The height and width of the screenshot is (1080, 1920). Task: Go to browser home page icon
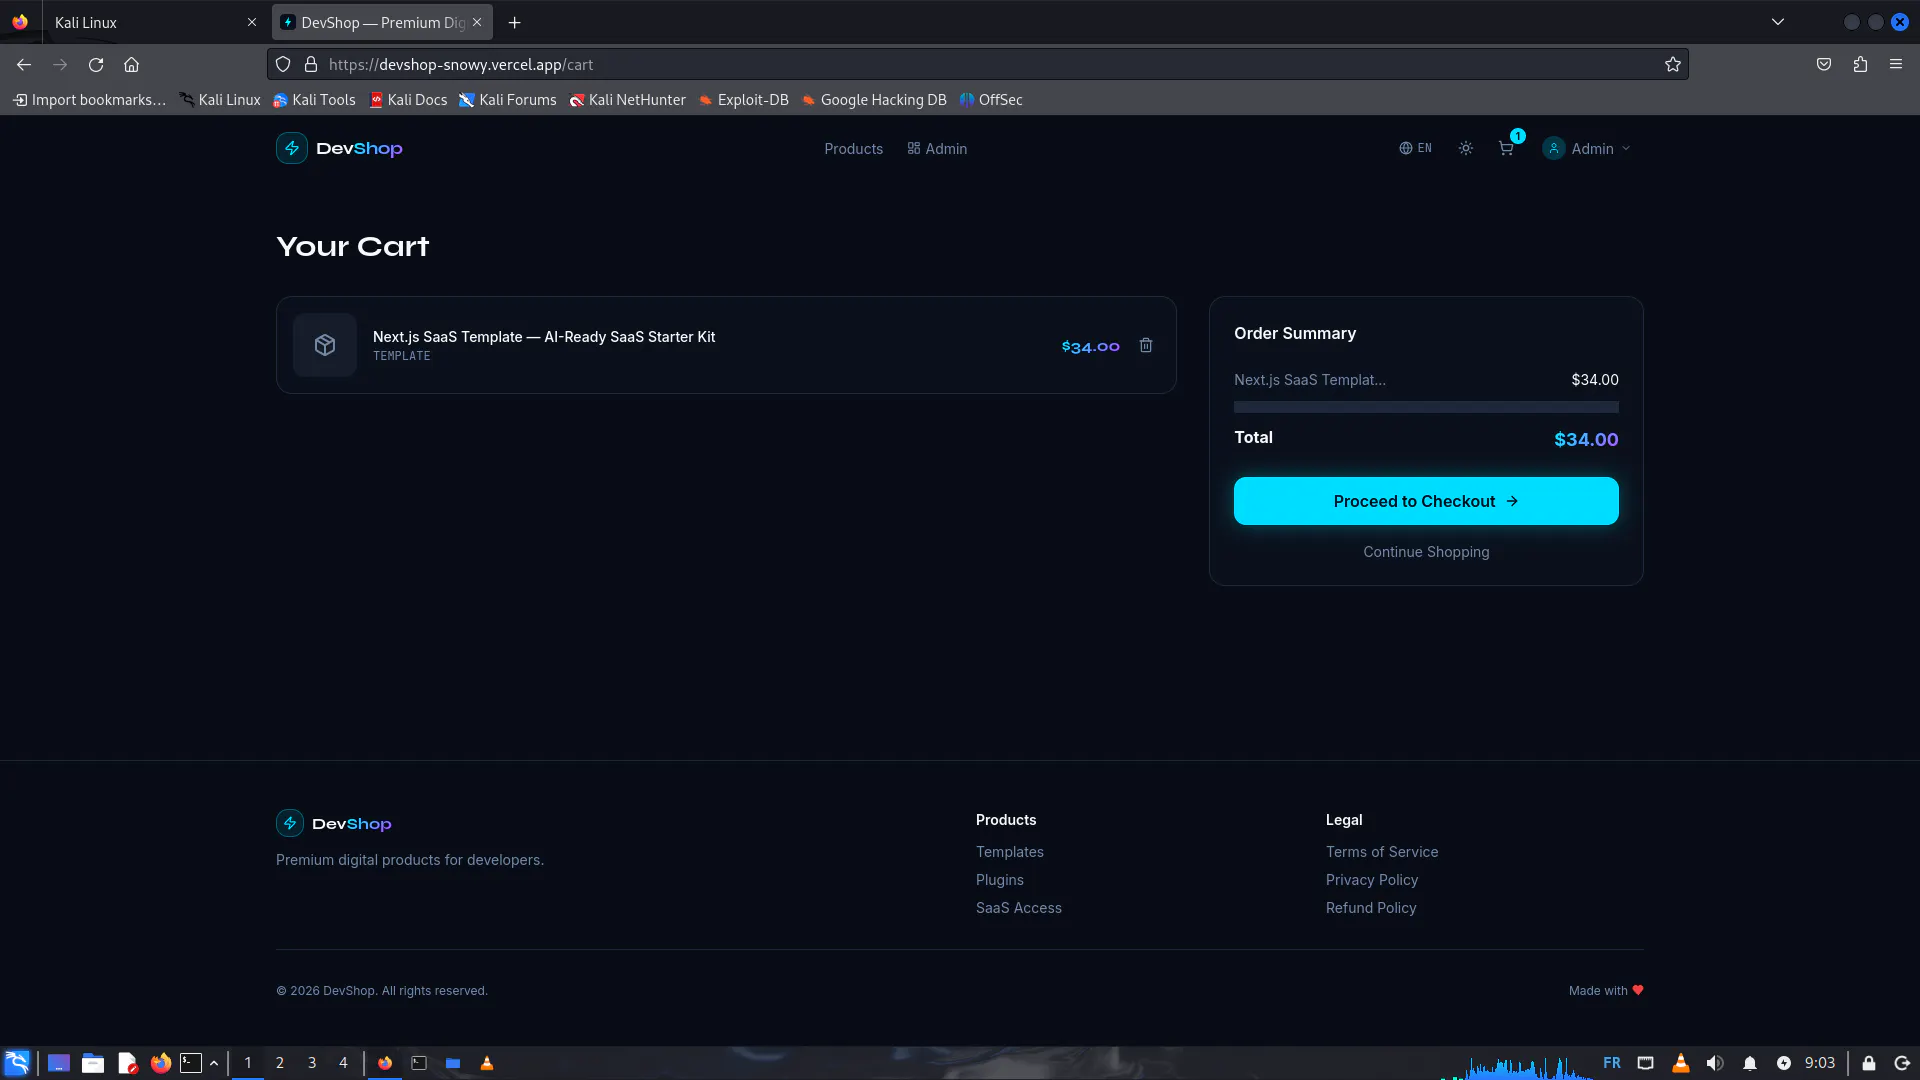pyautogui.click(x=131, y=64)
